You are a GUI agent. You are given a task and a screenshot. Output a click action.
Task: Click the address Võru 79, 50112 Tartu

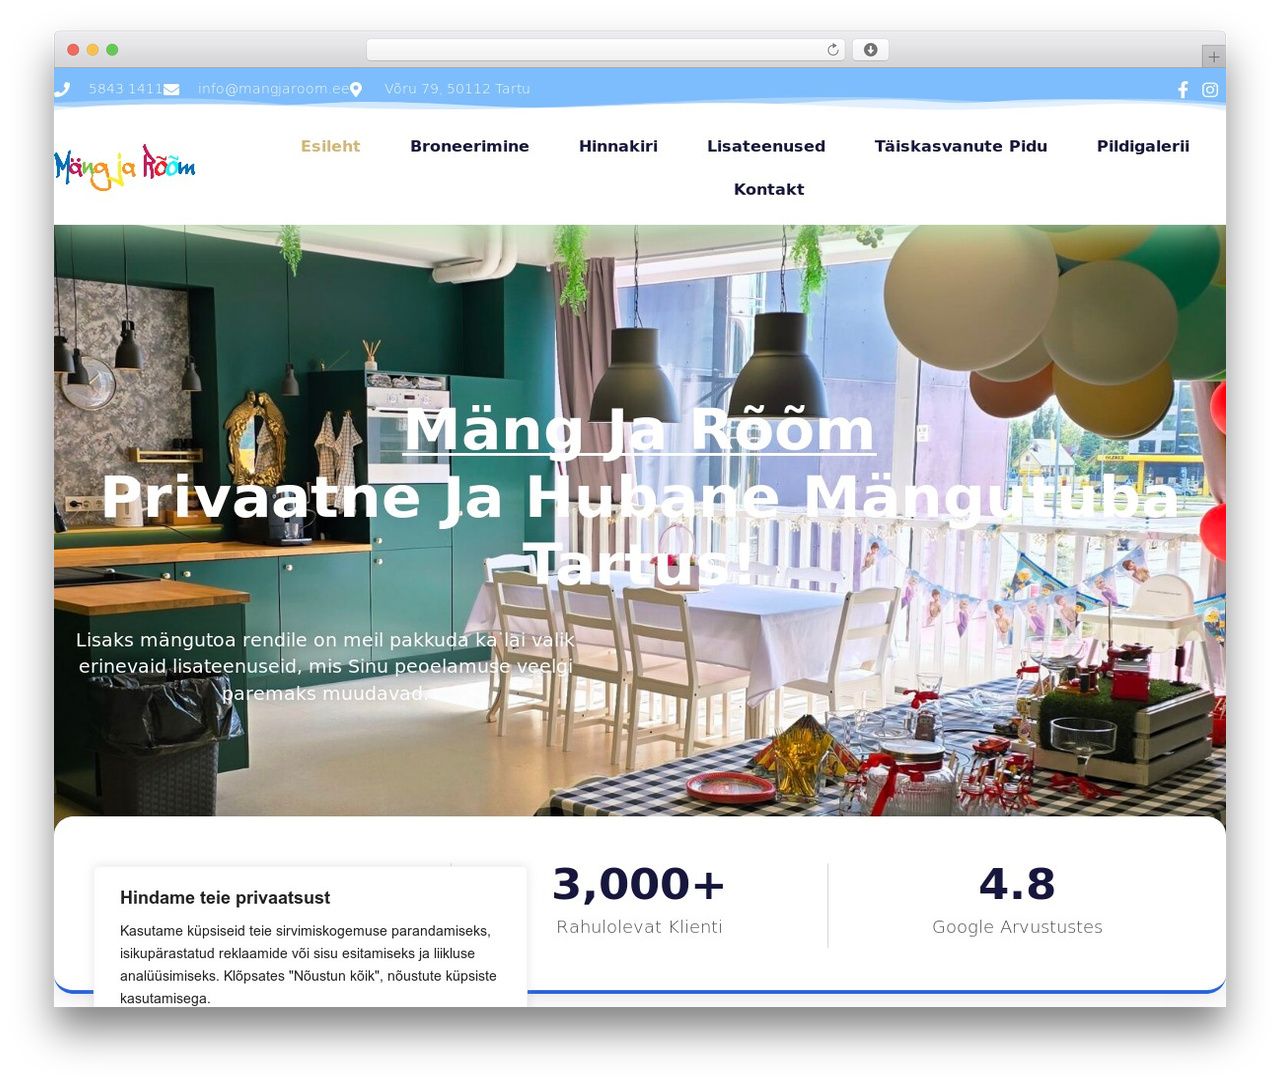[457, 89]
